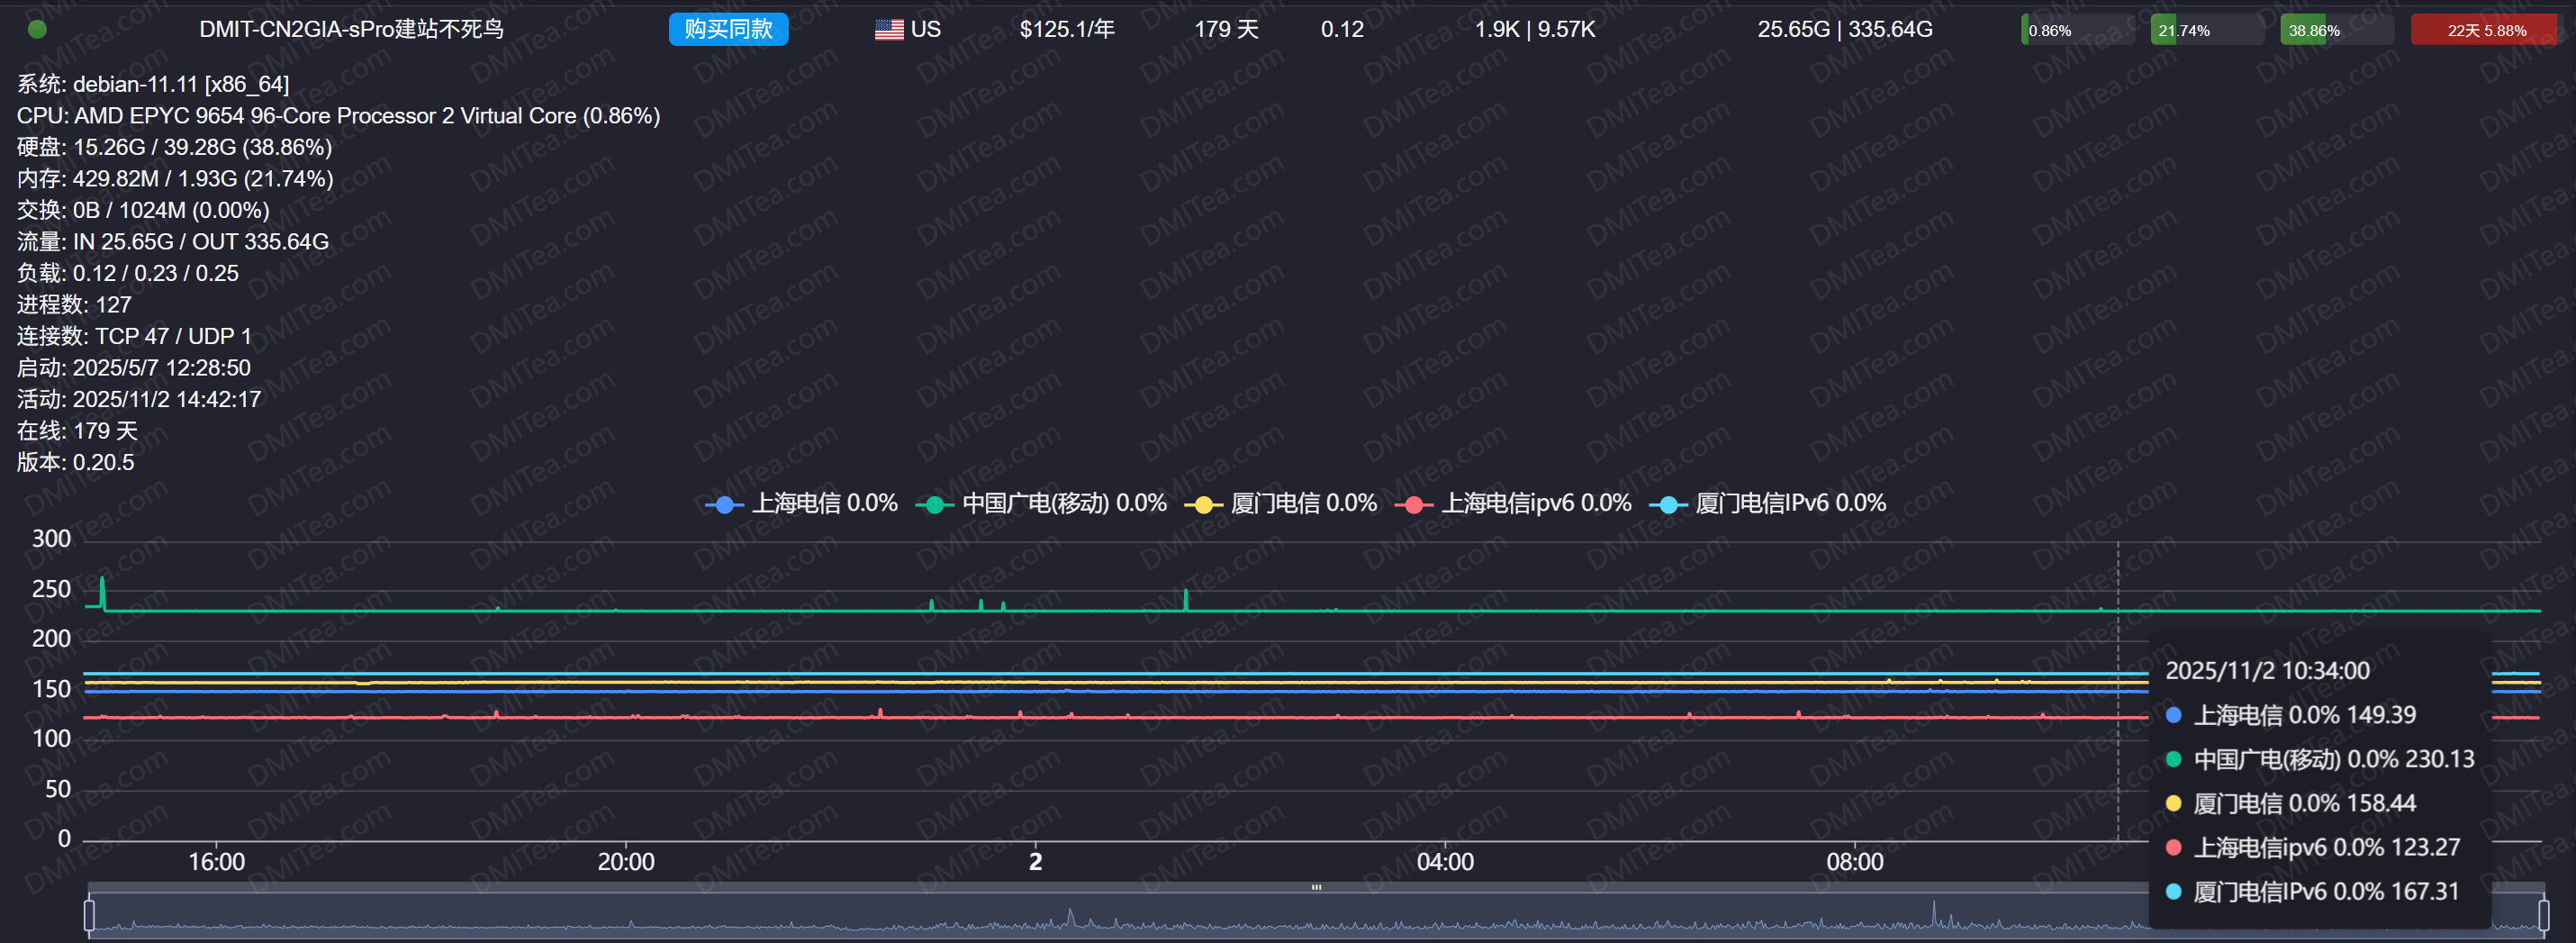Click the left handle of the zoom slider
2576x943 pixels.
point(89,914)
